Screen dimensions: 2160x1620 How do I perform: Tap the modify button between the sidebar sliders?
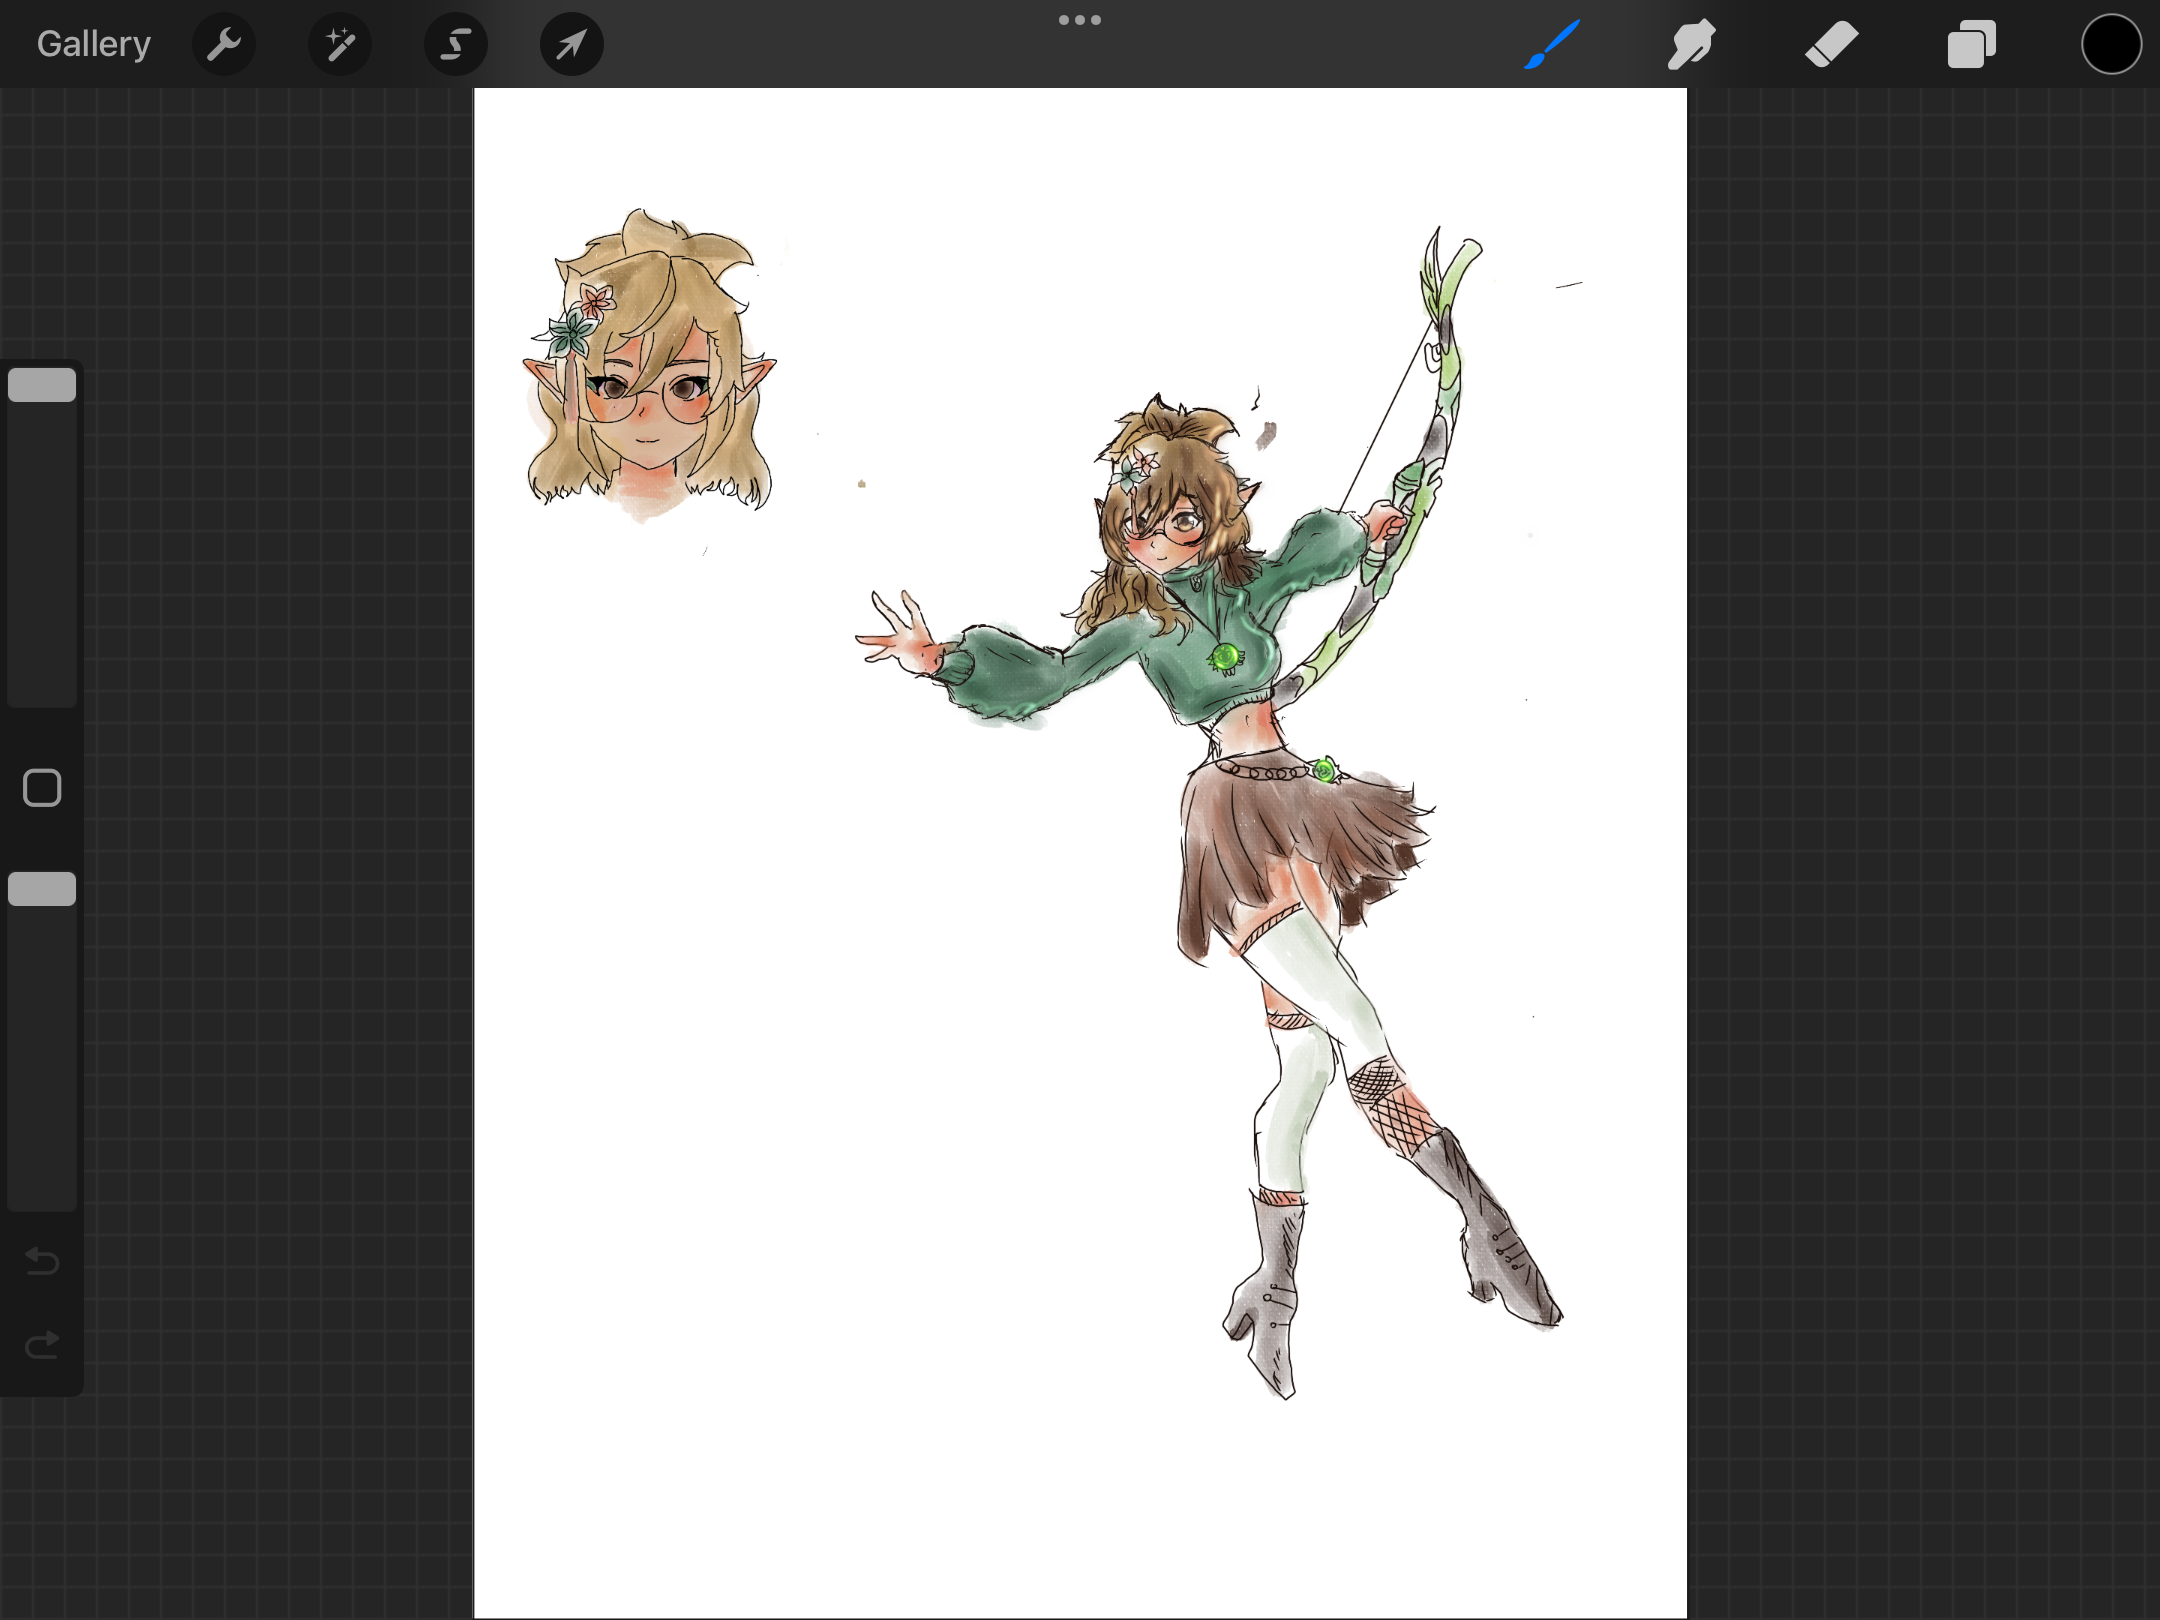point(41,787)
